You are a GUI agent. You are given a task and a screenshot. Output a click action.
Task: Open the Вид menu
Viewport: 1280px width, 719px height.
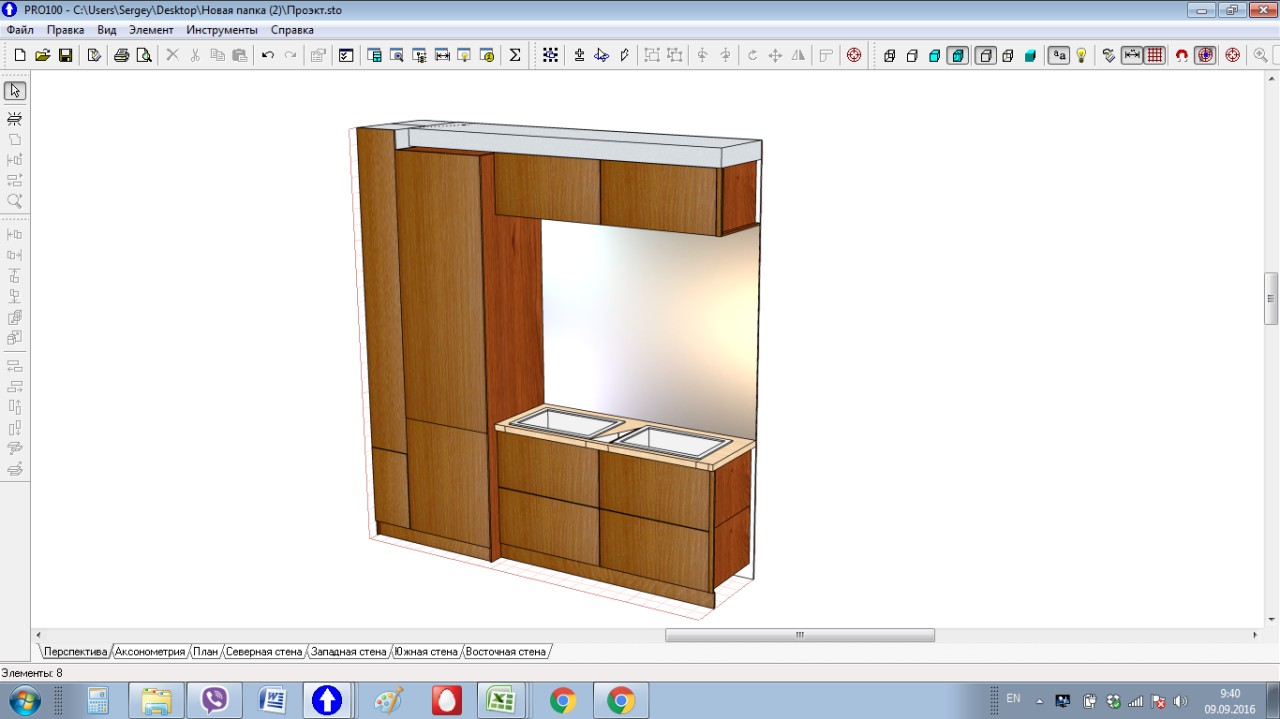click(x=107, y=30)
